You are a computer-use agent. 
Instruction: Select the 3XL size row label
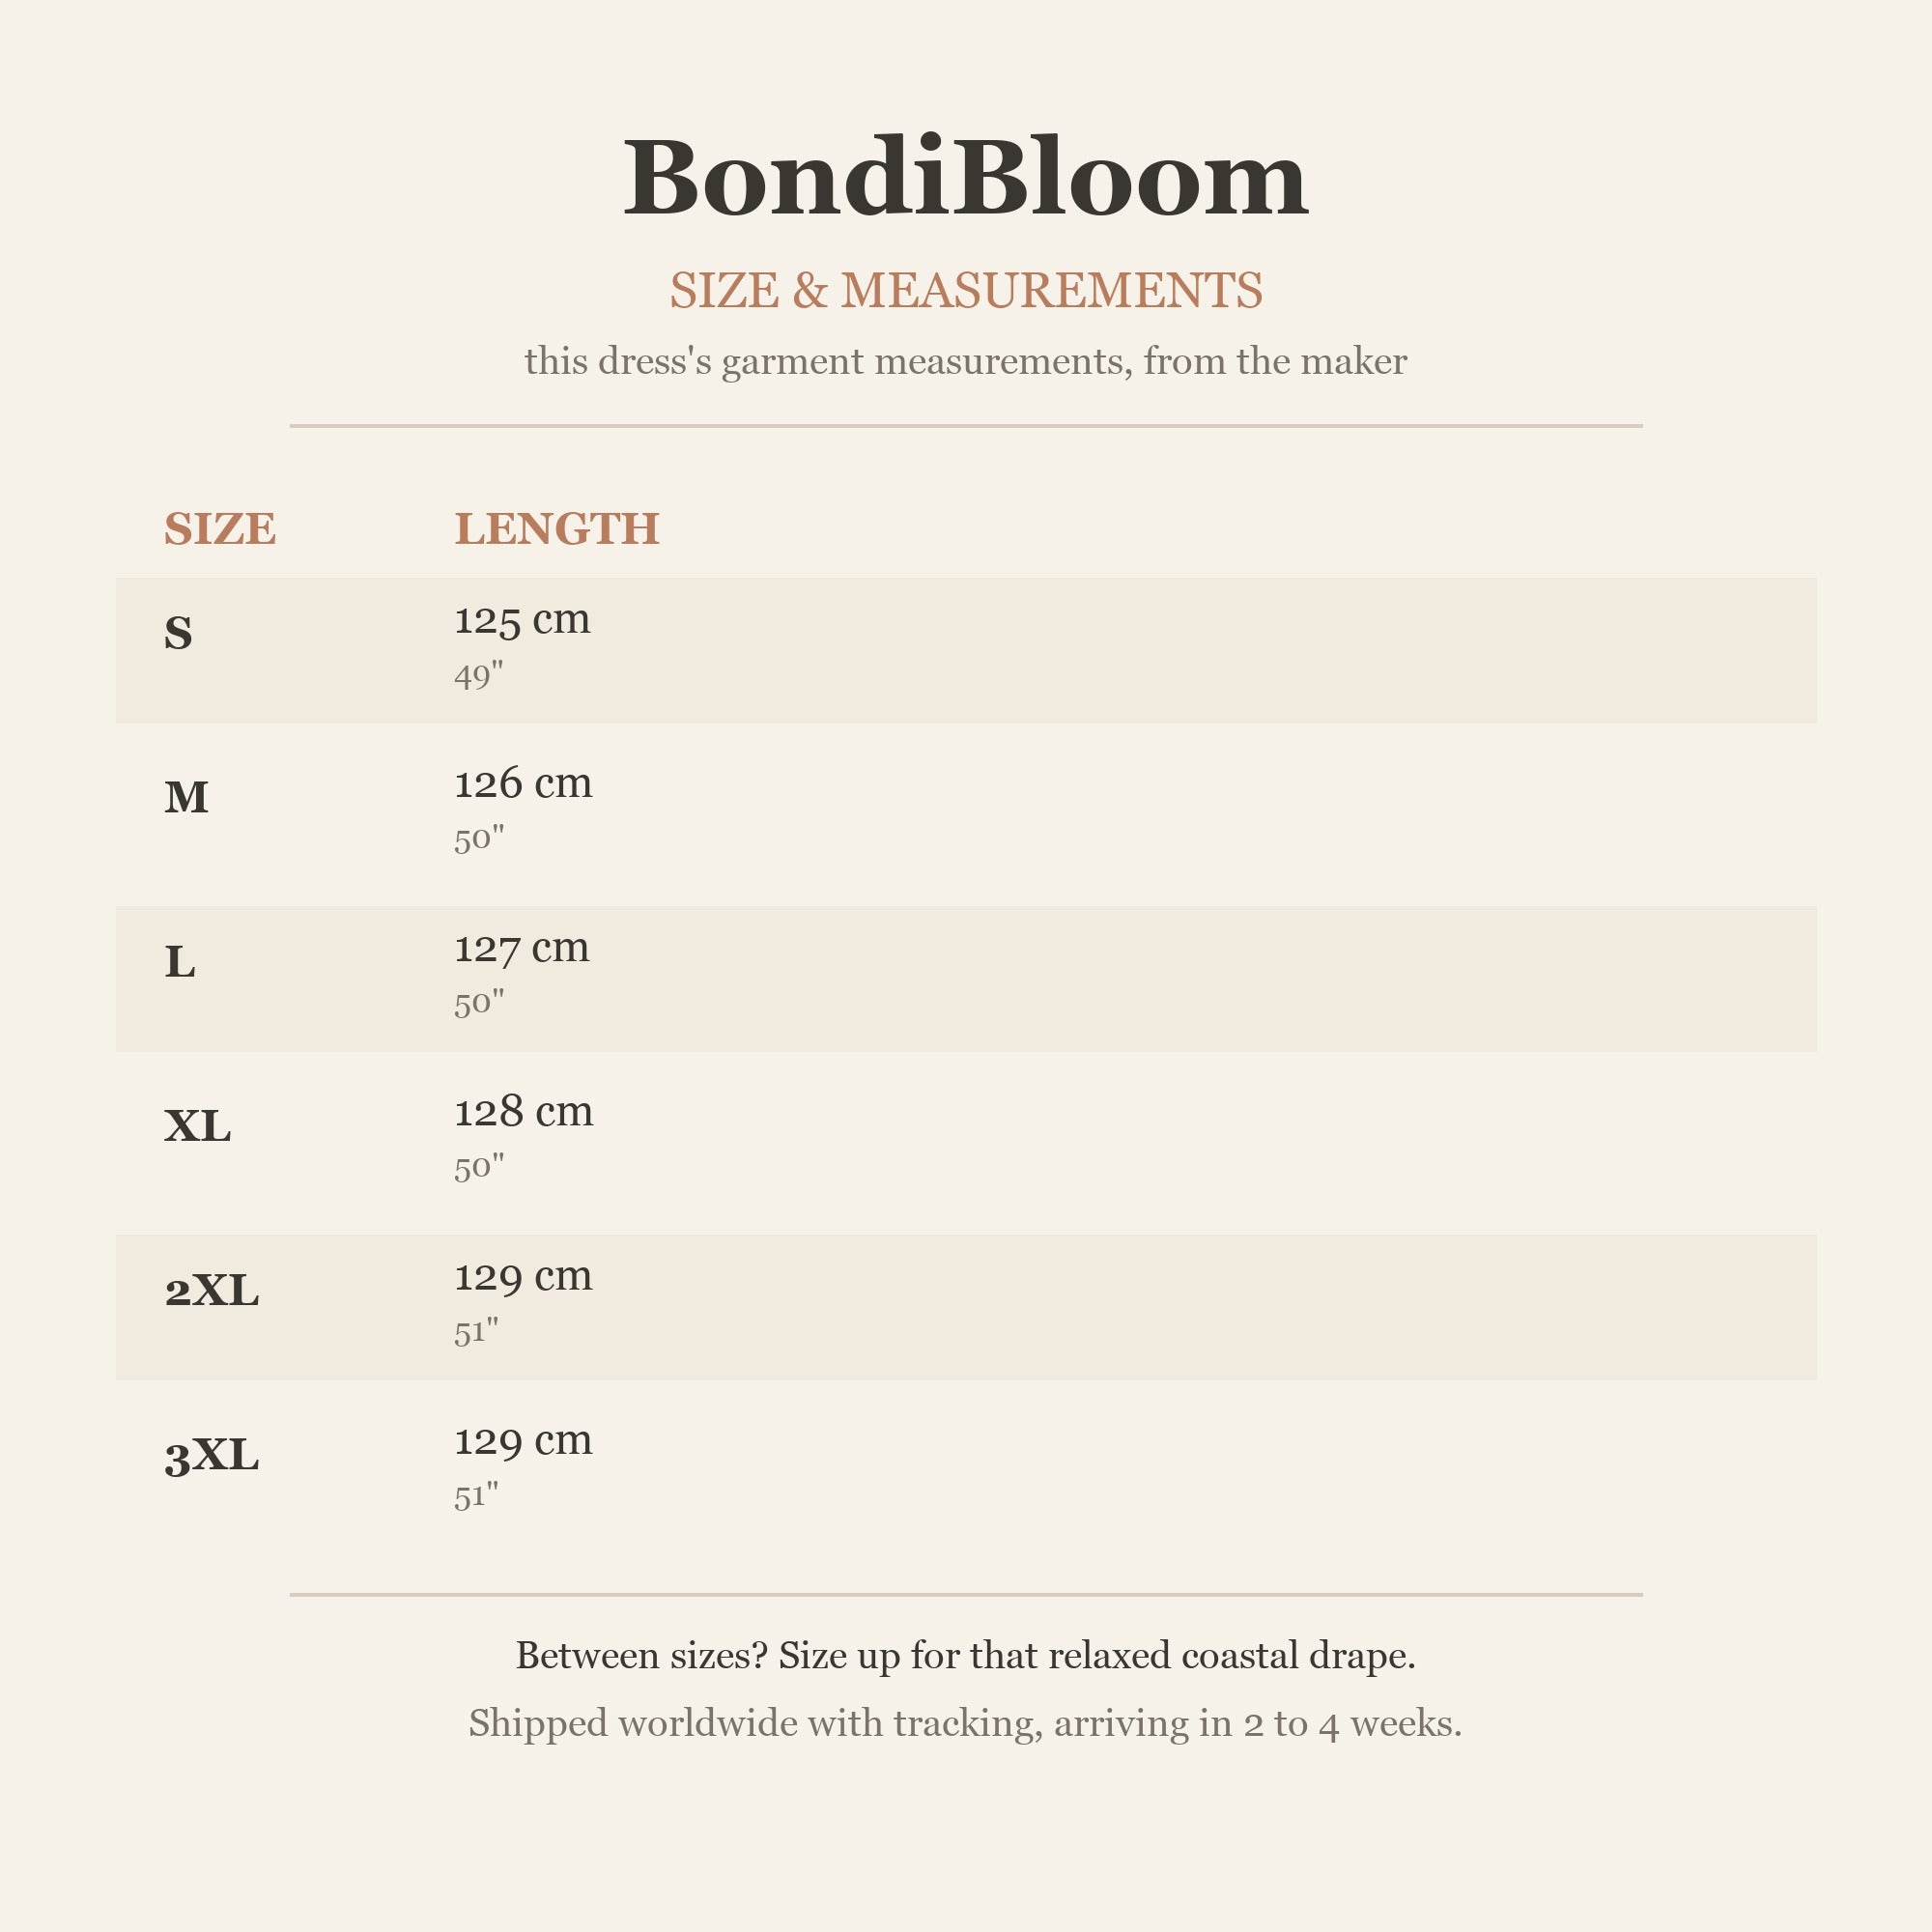point(212,1455)
